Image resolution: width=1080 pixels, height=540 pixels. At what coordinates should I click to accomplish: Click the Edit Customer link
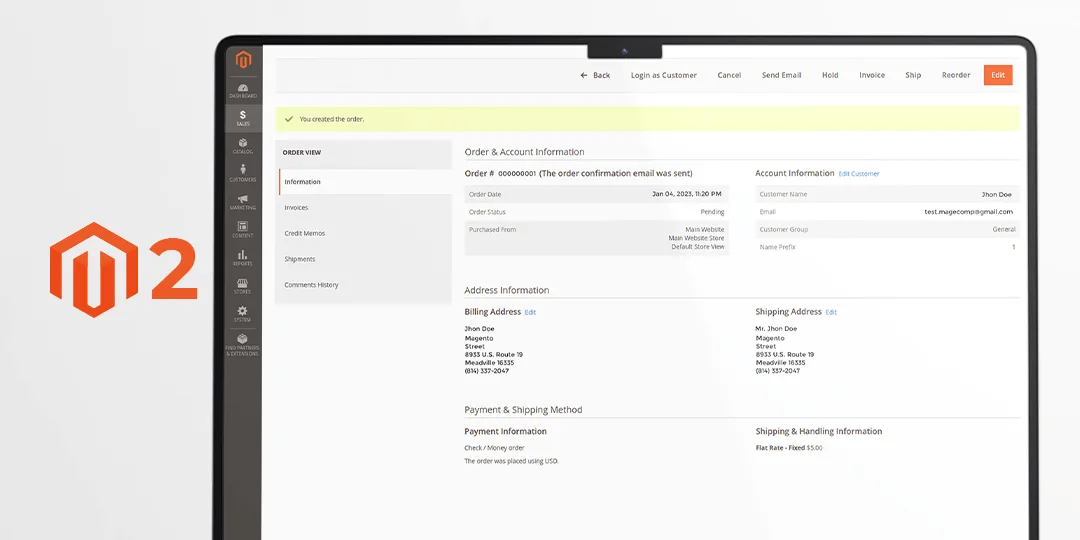859,174
